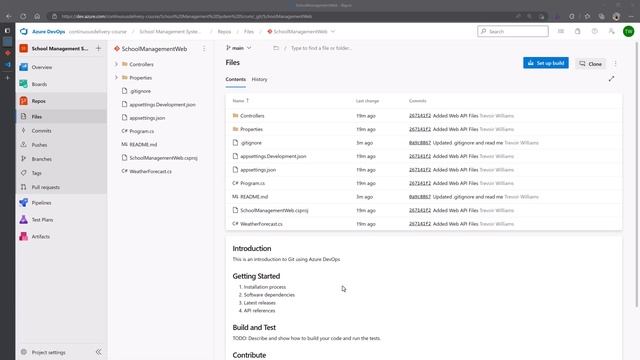The image size is (640, 360).
Task: Click into the Search box
Action: pyautogui.click(x=513, y=31)
